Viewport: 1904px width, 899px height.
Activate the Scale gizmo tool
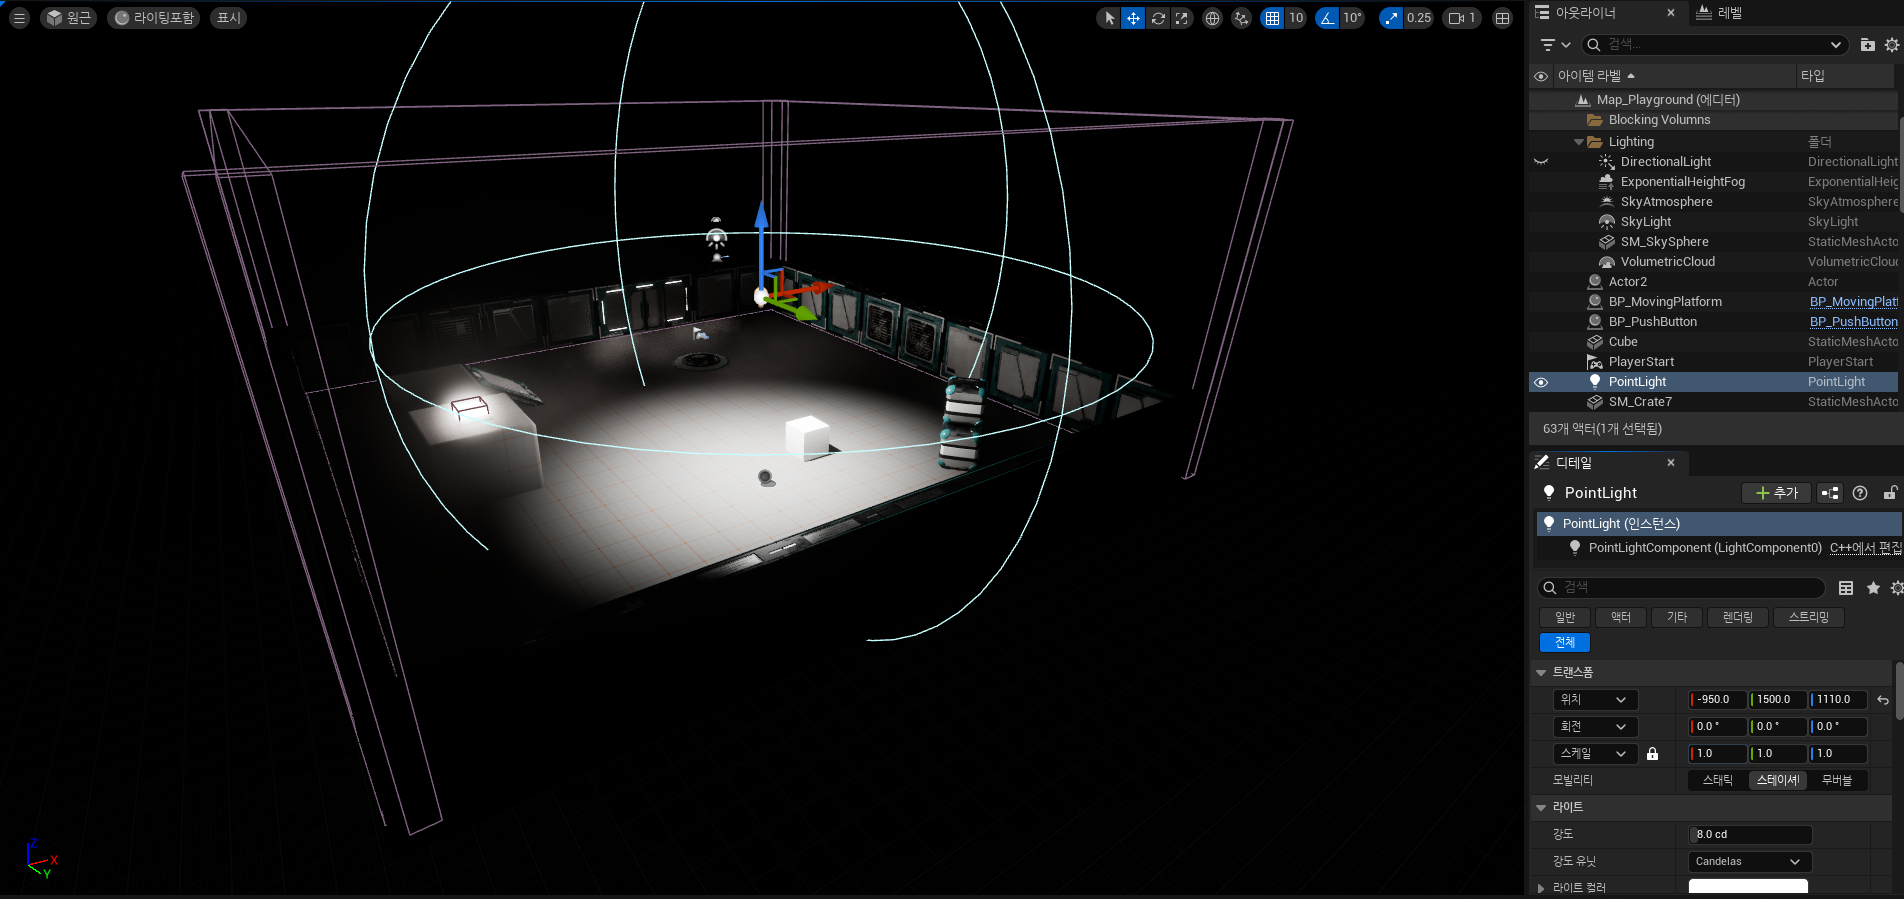click(x=1182, y=18)
